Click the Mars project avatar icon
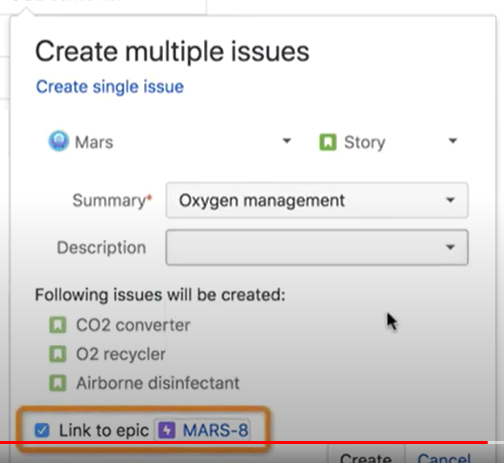This screenshot has width=504, height=463. pyautogui.click(x=59, y=141)
